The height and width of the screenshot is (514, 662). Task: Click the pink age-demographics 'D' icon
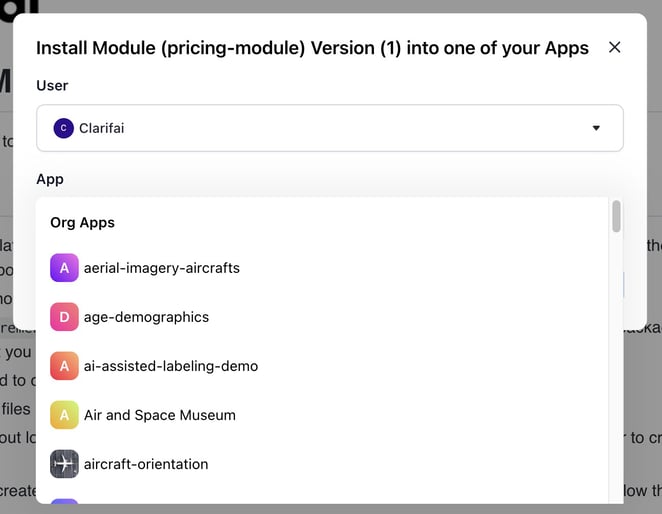64,317
